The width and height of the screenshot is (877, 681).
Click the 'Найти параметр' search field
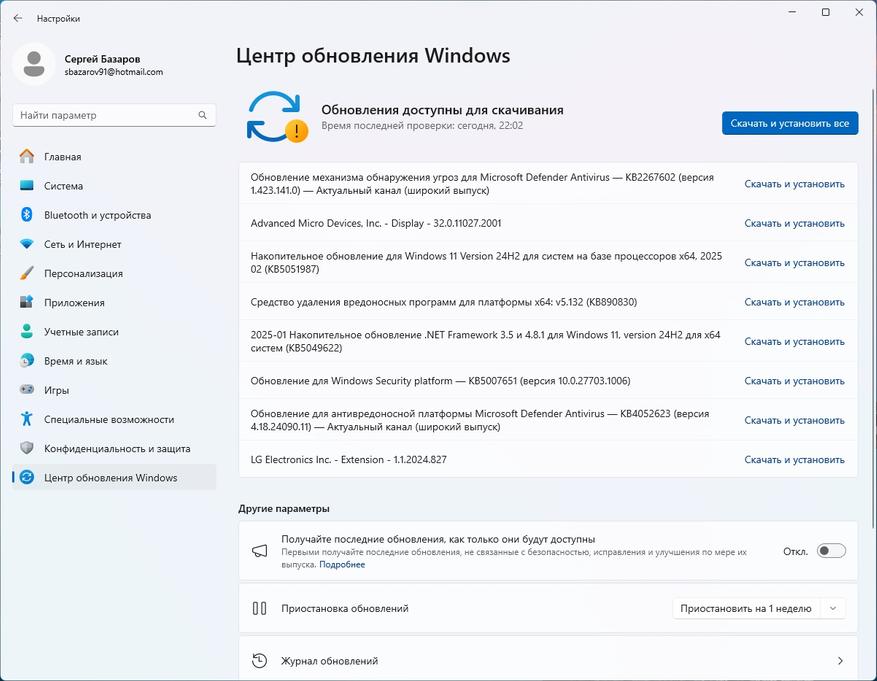(114, 115)
